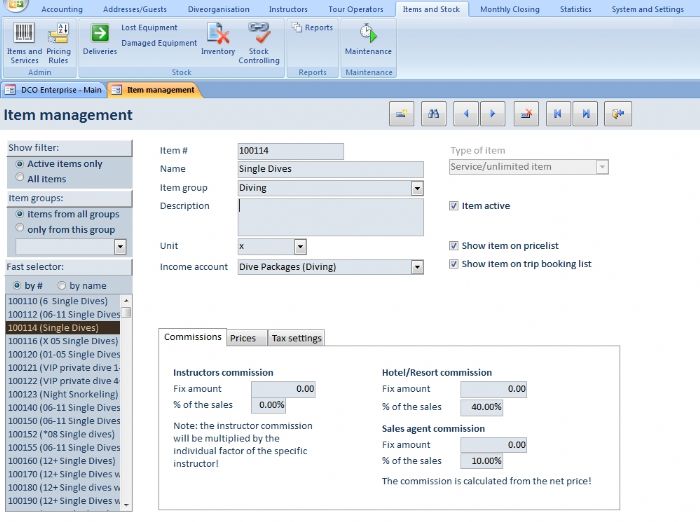This screenshot has height=522, width=700.
Task: Click the binoculars search icon
Action: coord(434,114)
